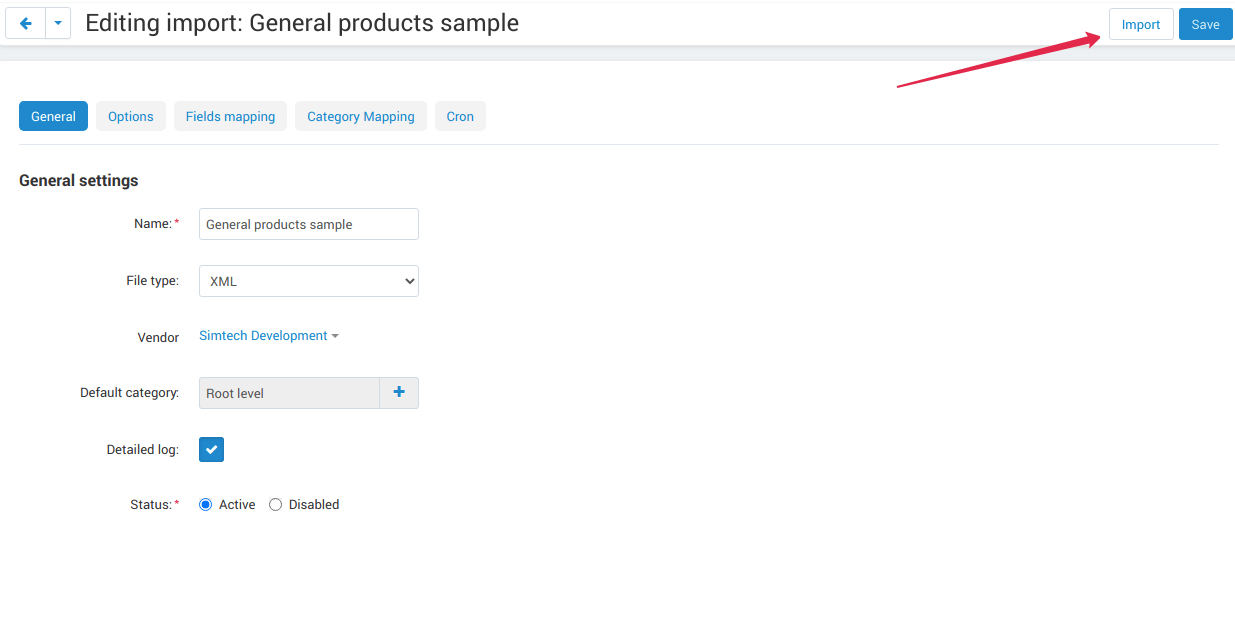
Task: Open the Fields mapping tab
Action: tap(230, 117)
